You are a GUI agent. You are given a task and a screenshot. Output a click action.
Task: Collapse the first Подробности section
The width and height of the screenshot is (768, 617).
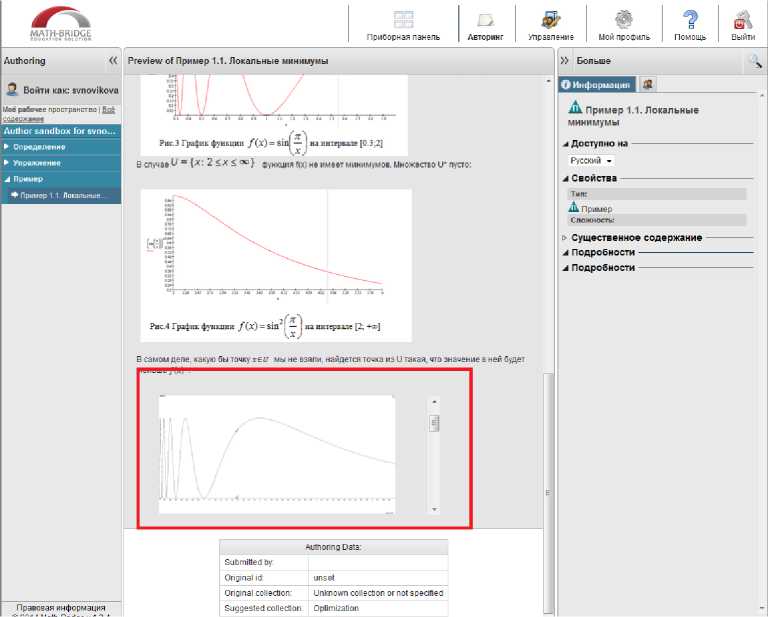(565, 253)
